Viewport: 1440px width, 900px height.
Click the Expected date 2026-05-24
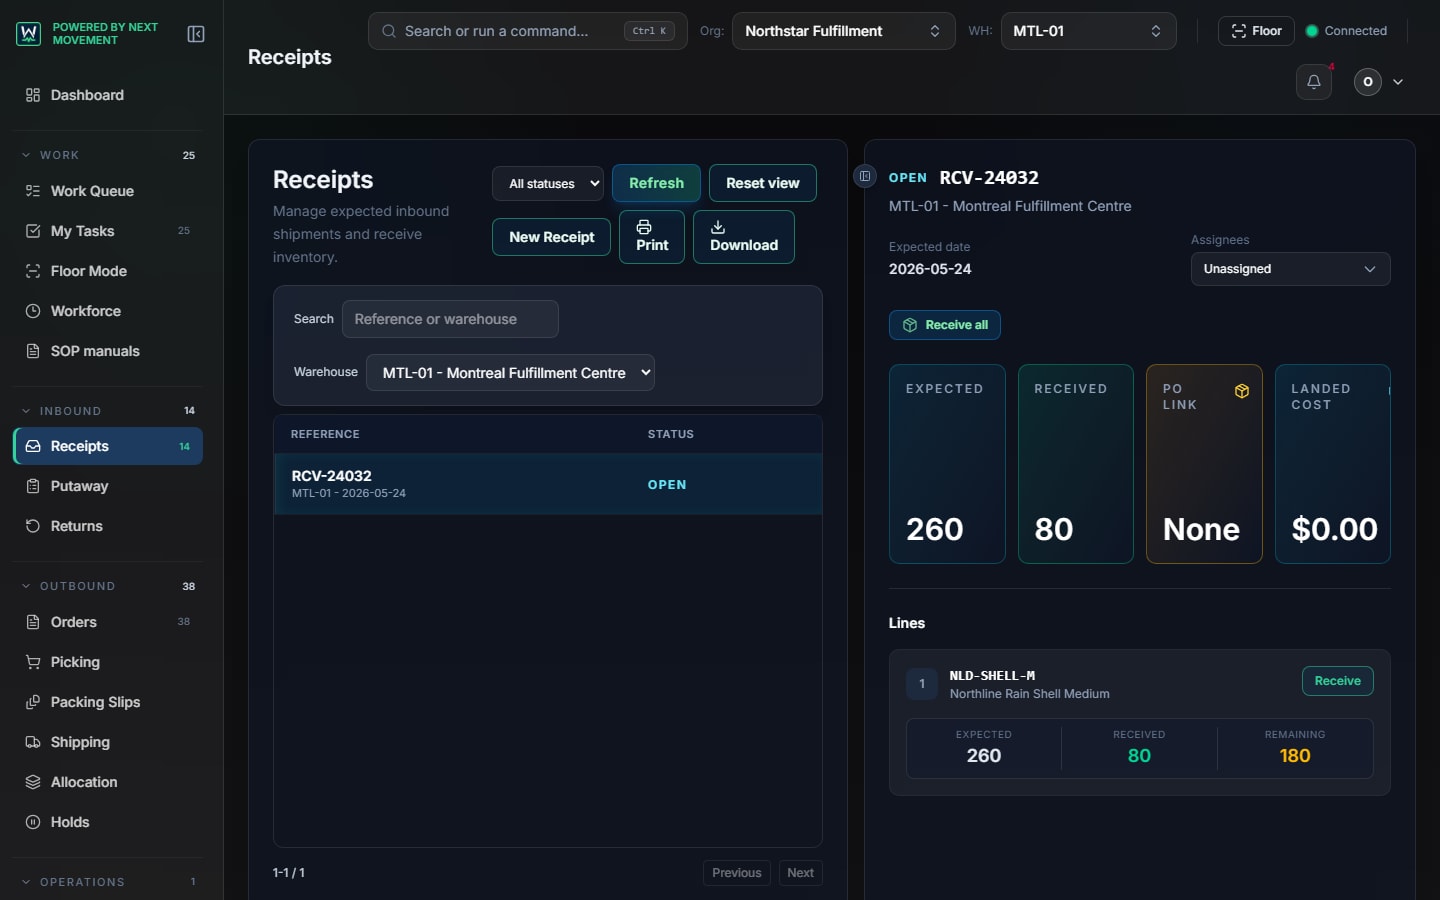930,269
